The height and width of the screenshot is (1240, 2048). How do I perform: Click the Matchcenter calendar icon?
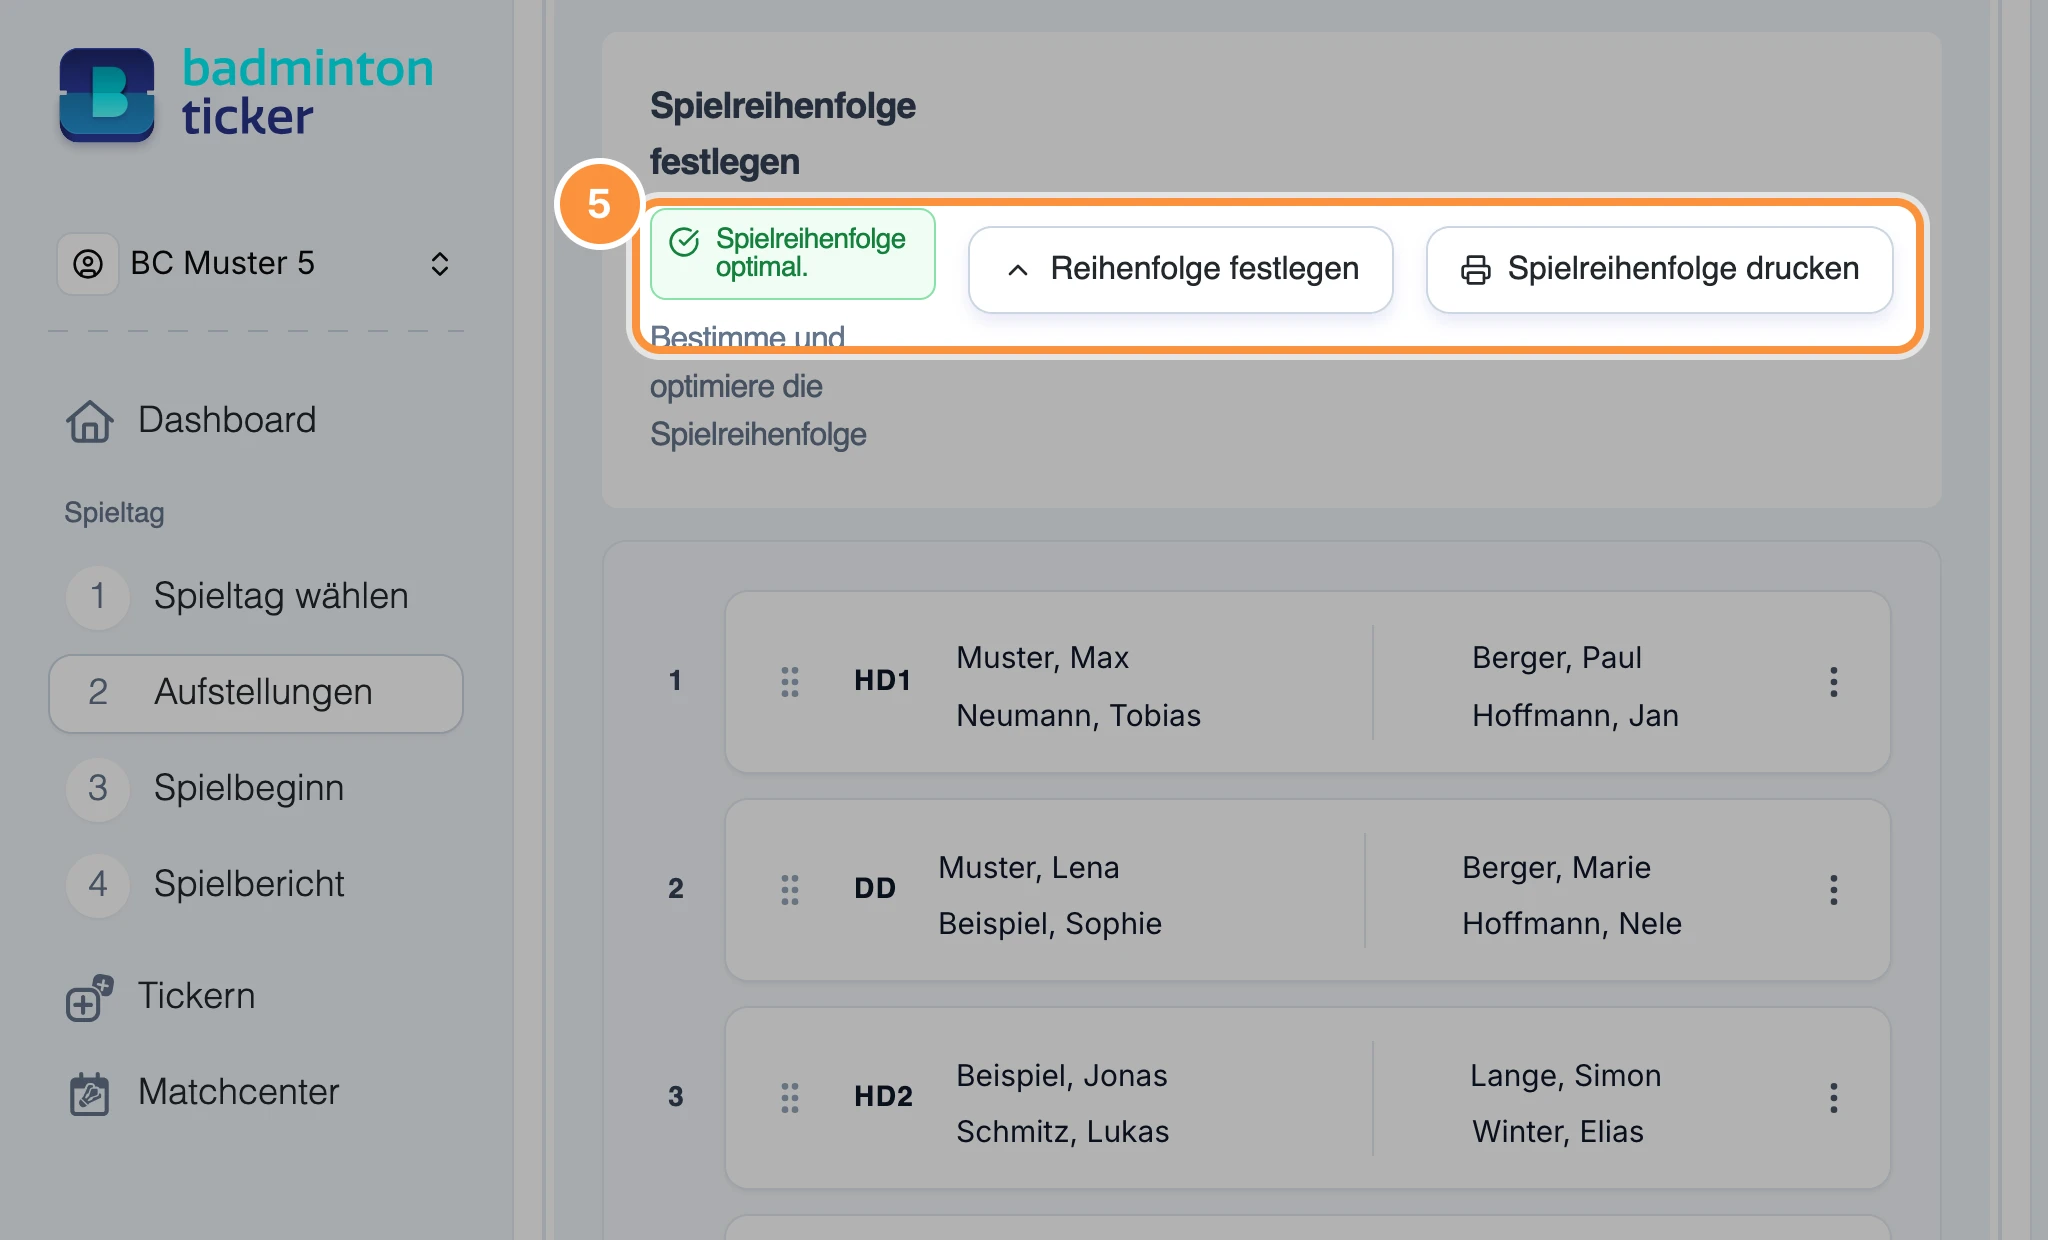(89, 1094)
